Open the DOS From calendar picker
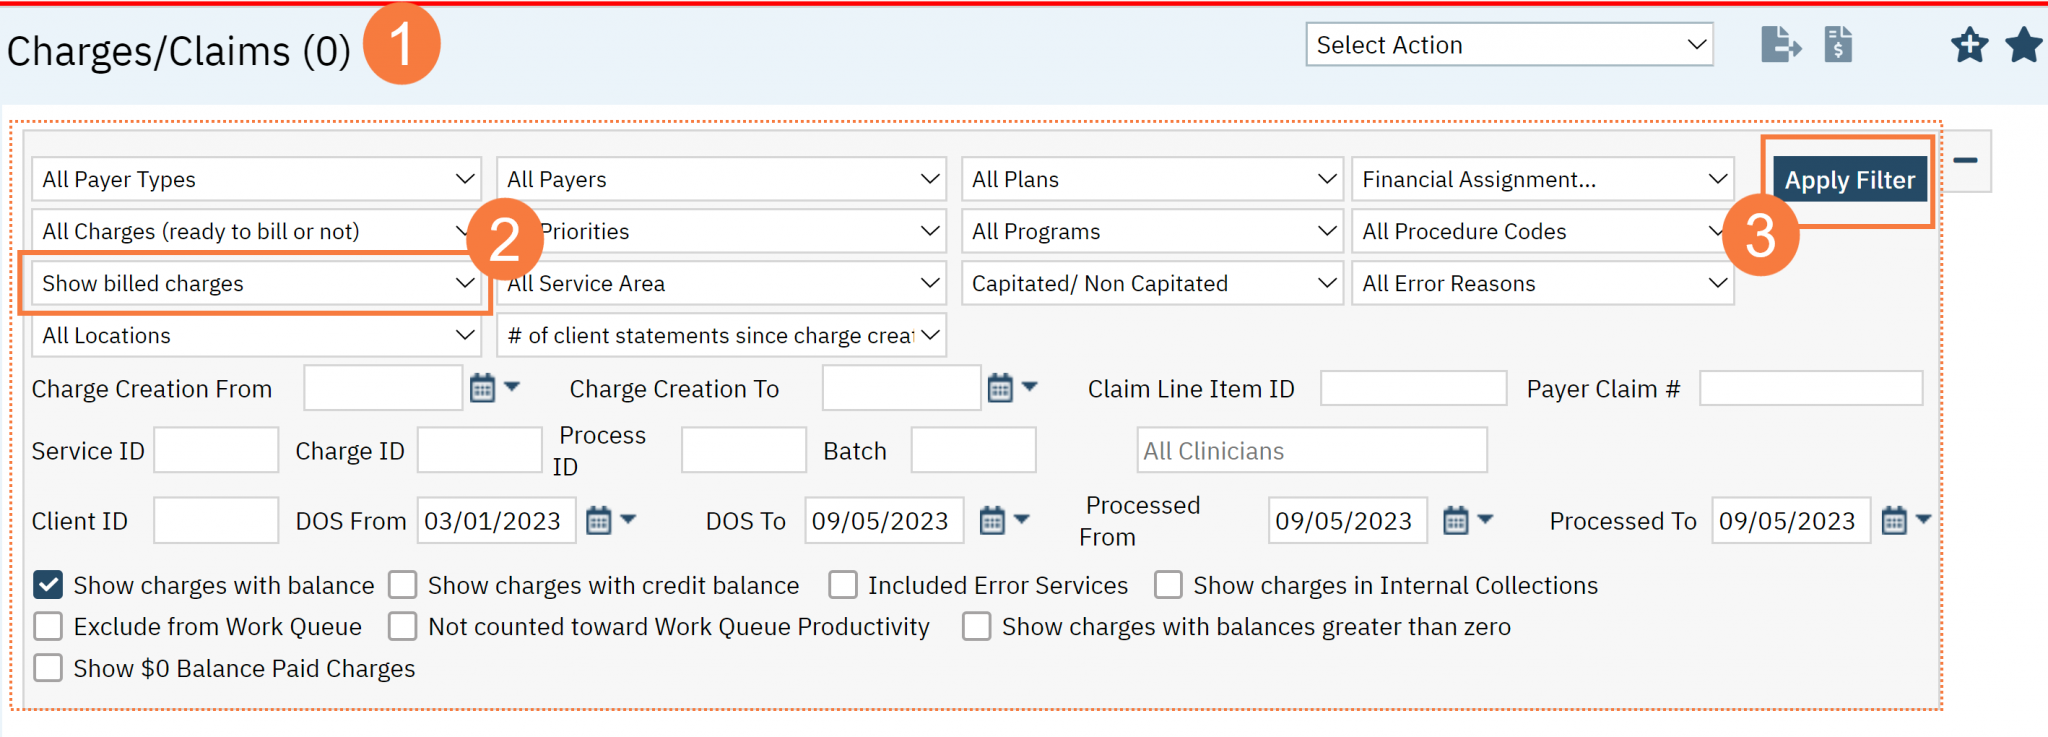Viewport: 2048px width, 737px height. (600, 520)
